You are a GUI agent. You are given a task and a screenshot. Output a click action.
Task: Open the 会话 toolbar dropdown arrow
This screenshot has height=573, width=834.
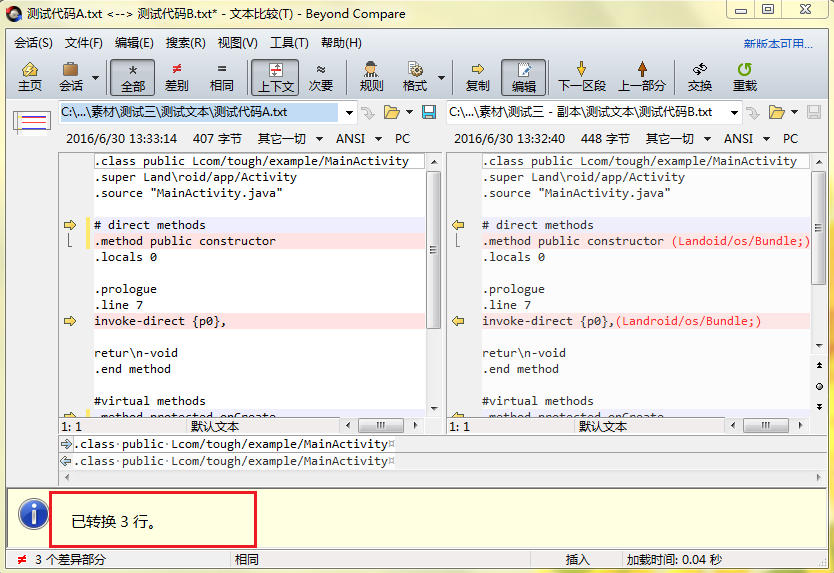(96, 77)
